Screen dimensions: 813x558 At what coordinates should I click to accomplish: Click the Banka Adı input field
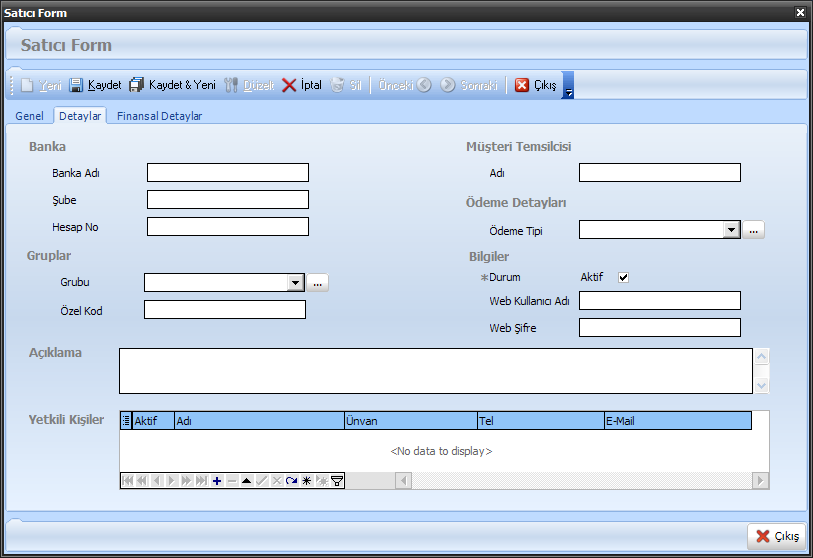(x=228, y=173)
